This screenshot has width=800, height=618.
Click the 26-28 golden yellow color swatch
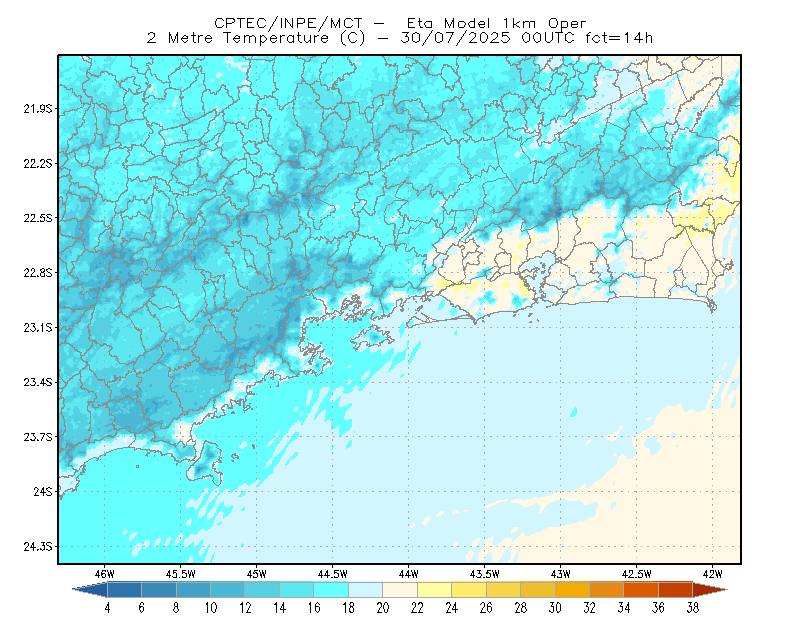pos(504,590)
